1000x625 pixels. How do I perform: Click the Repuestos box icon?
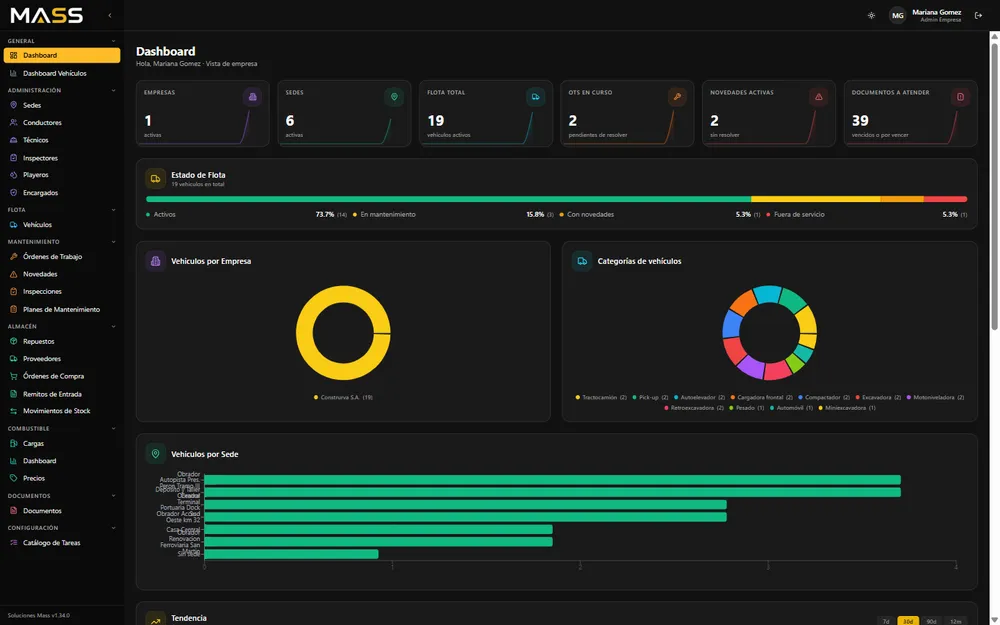click(x=13, y=341)
